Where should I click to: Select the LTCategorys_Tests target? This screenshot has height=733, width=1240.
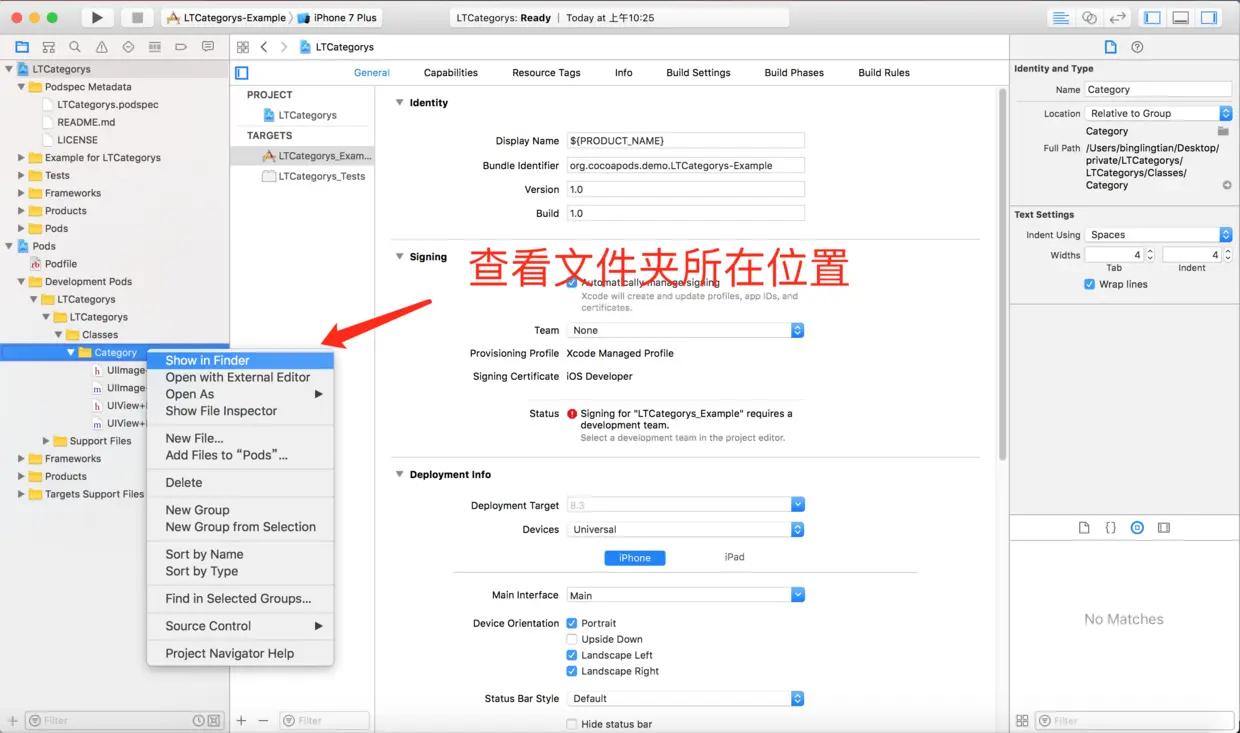[313, 176]
